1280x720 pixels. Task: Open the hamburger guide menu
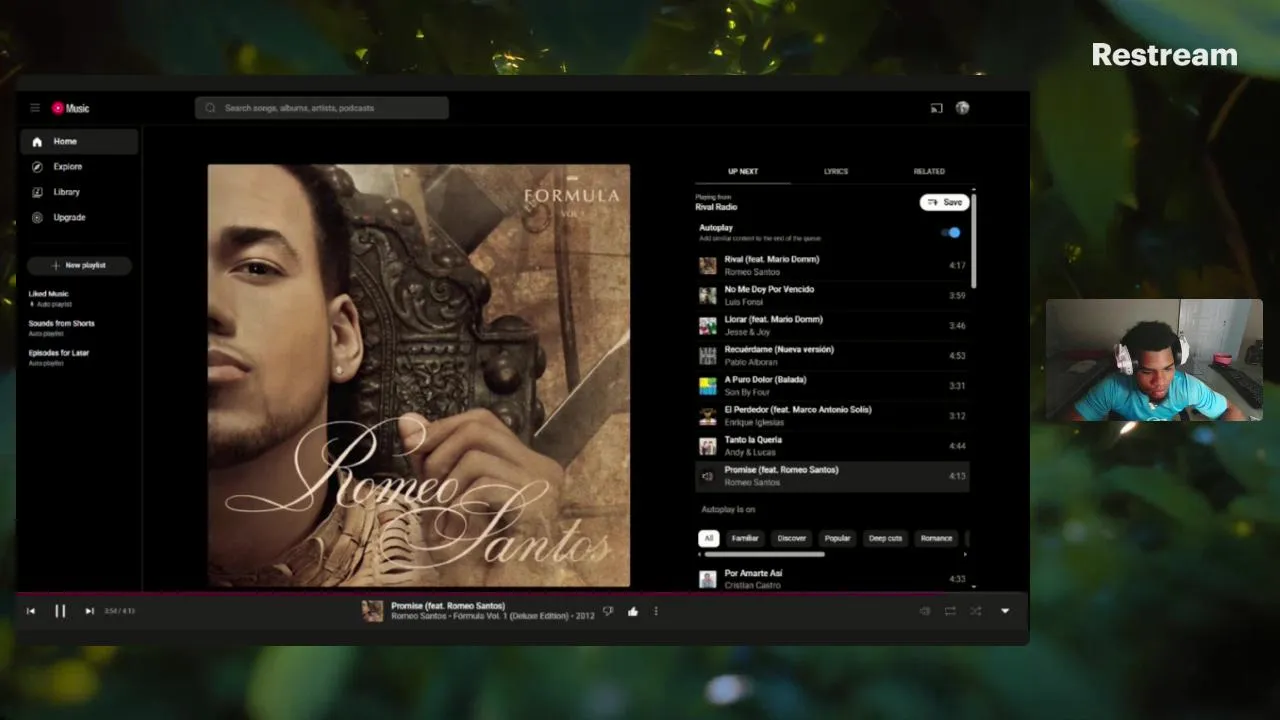35,108
